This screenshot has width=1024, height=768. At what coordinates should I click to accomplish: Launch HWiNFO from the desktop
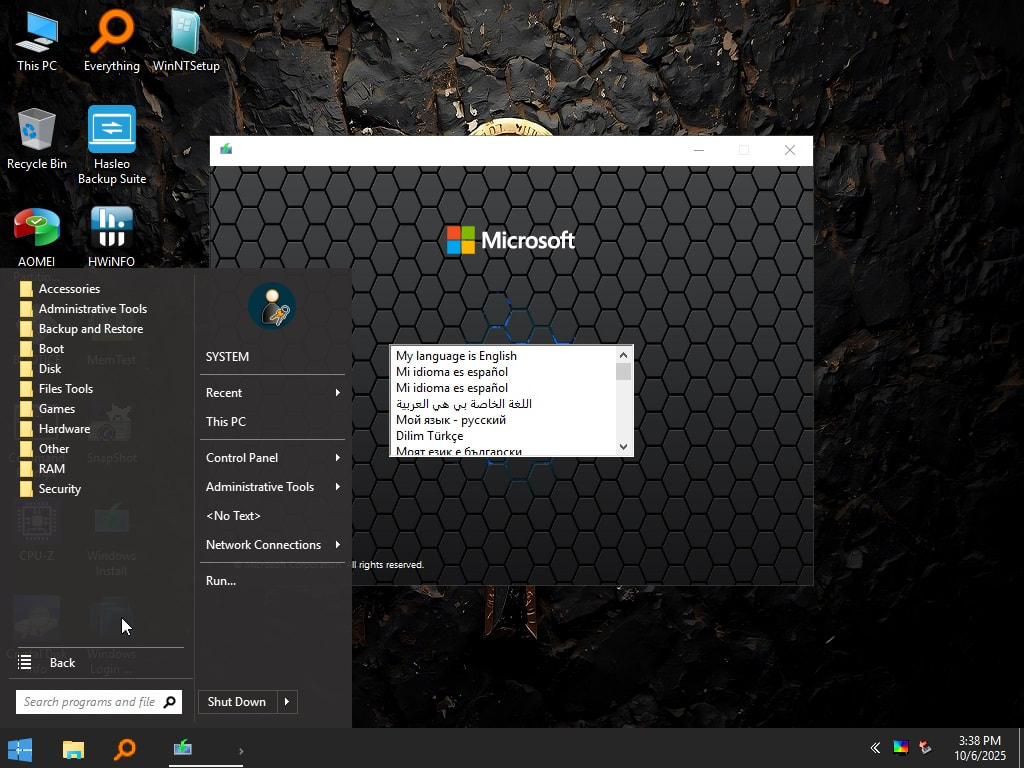click(111, 225)
